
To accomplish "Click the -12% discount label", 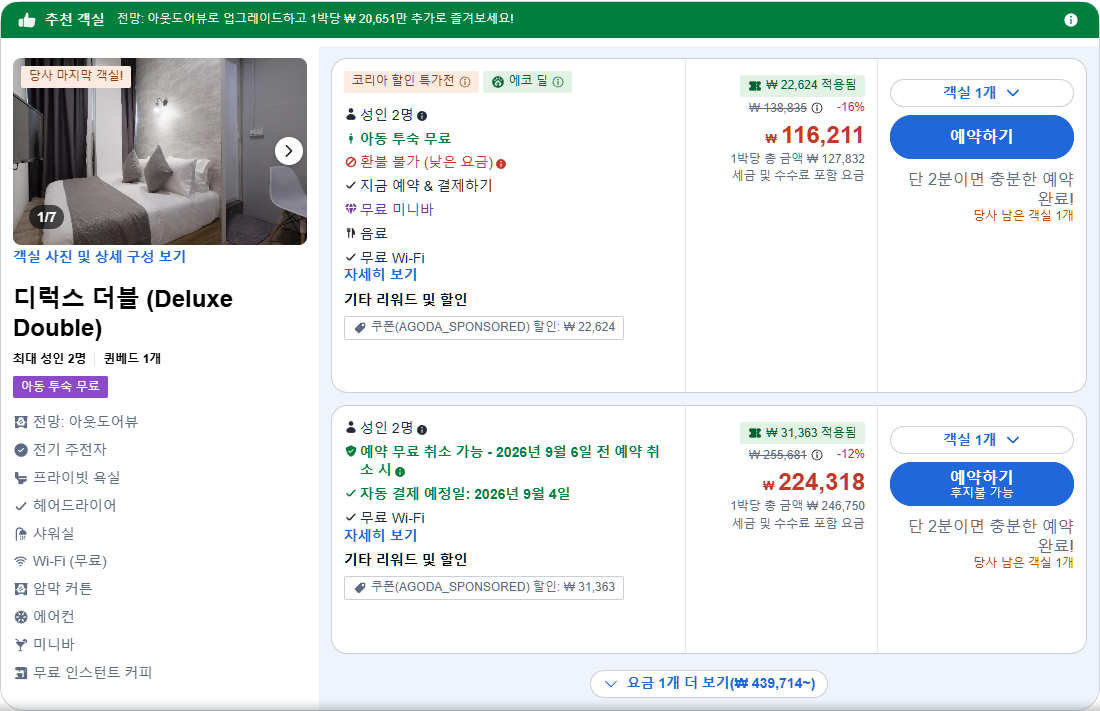I will pyautogui.click(x=850, y=454).
